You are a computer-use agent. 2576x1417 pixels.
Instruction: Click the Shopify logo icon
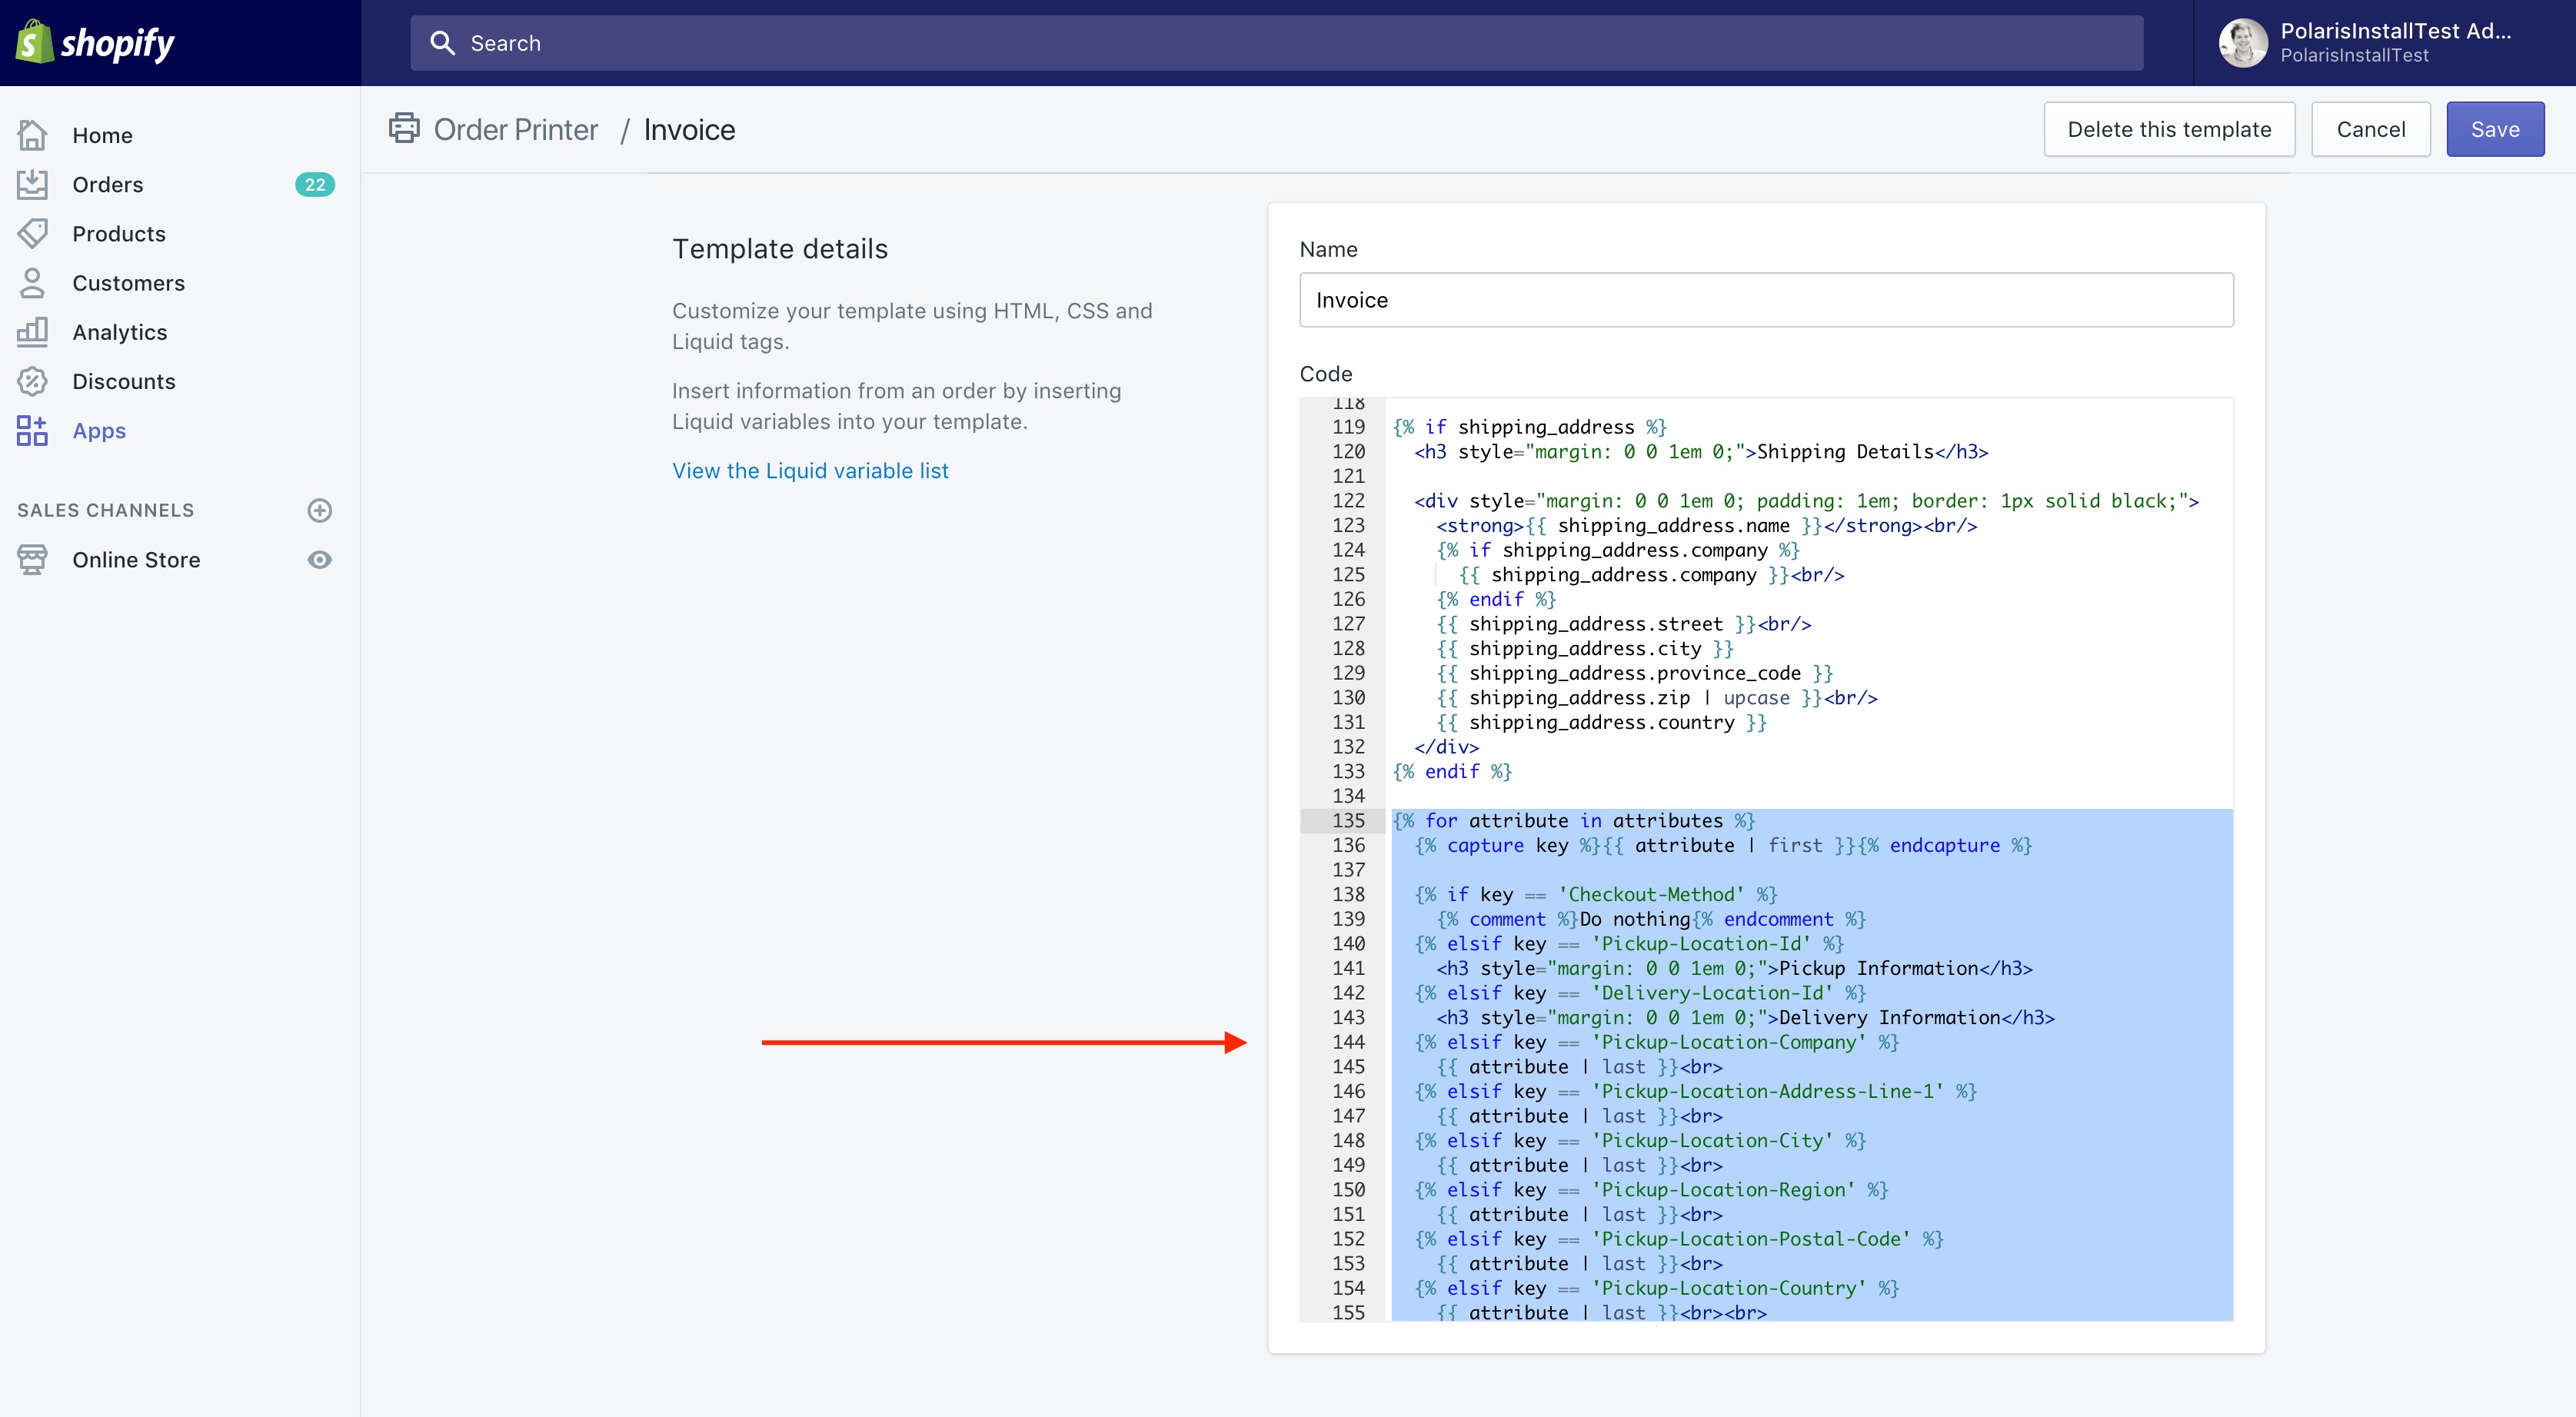click(35, 42)
